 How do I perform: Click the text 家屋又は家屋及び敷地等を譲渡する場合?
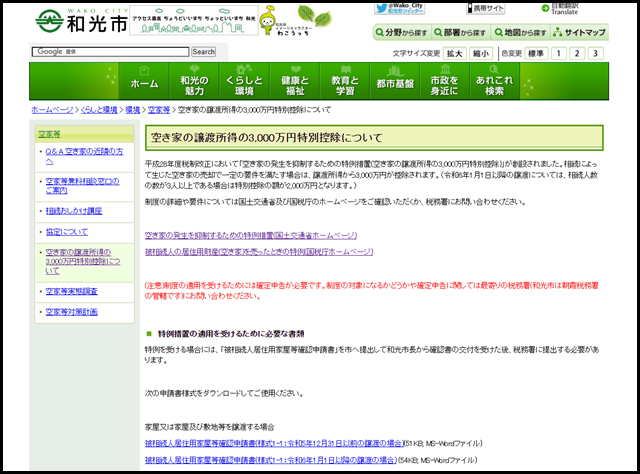click(209, 427)
